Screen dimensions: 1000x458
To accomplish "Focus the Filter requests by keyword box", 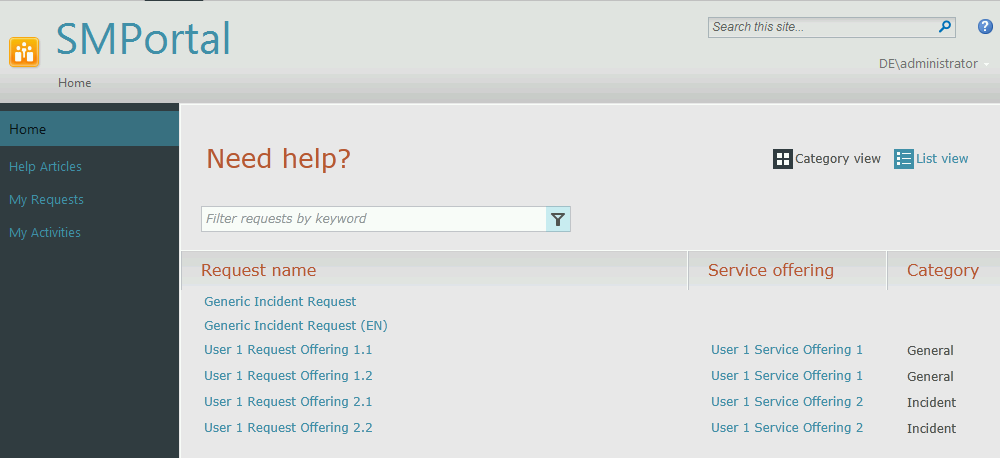I will (373, 219).
